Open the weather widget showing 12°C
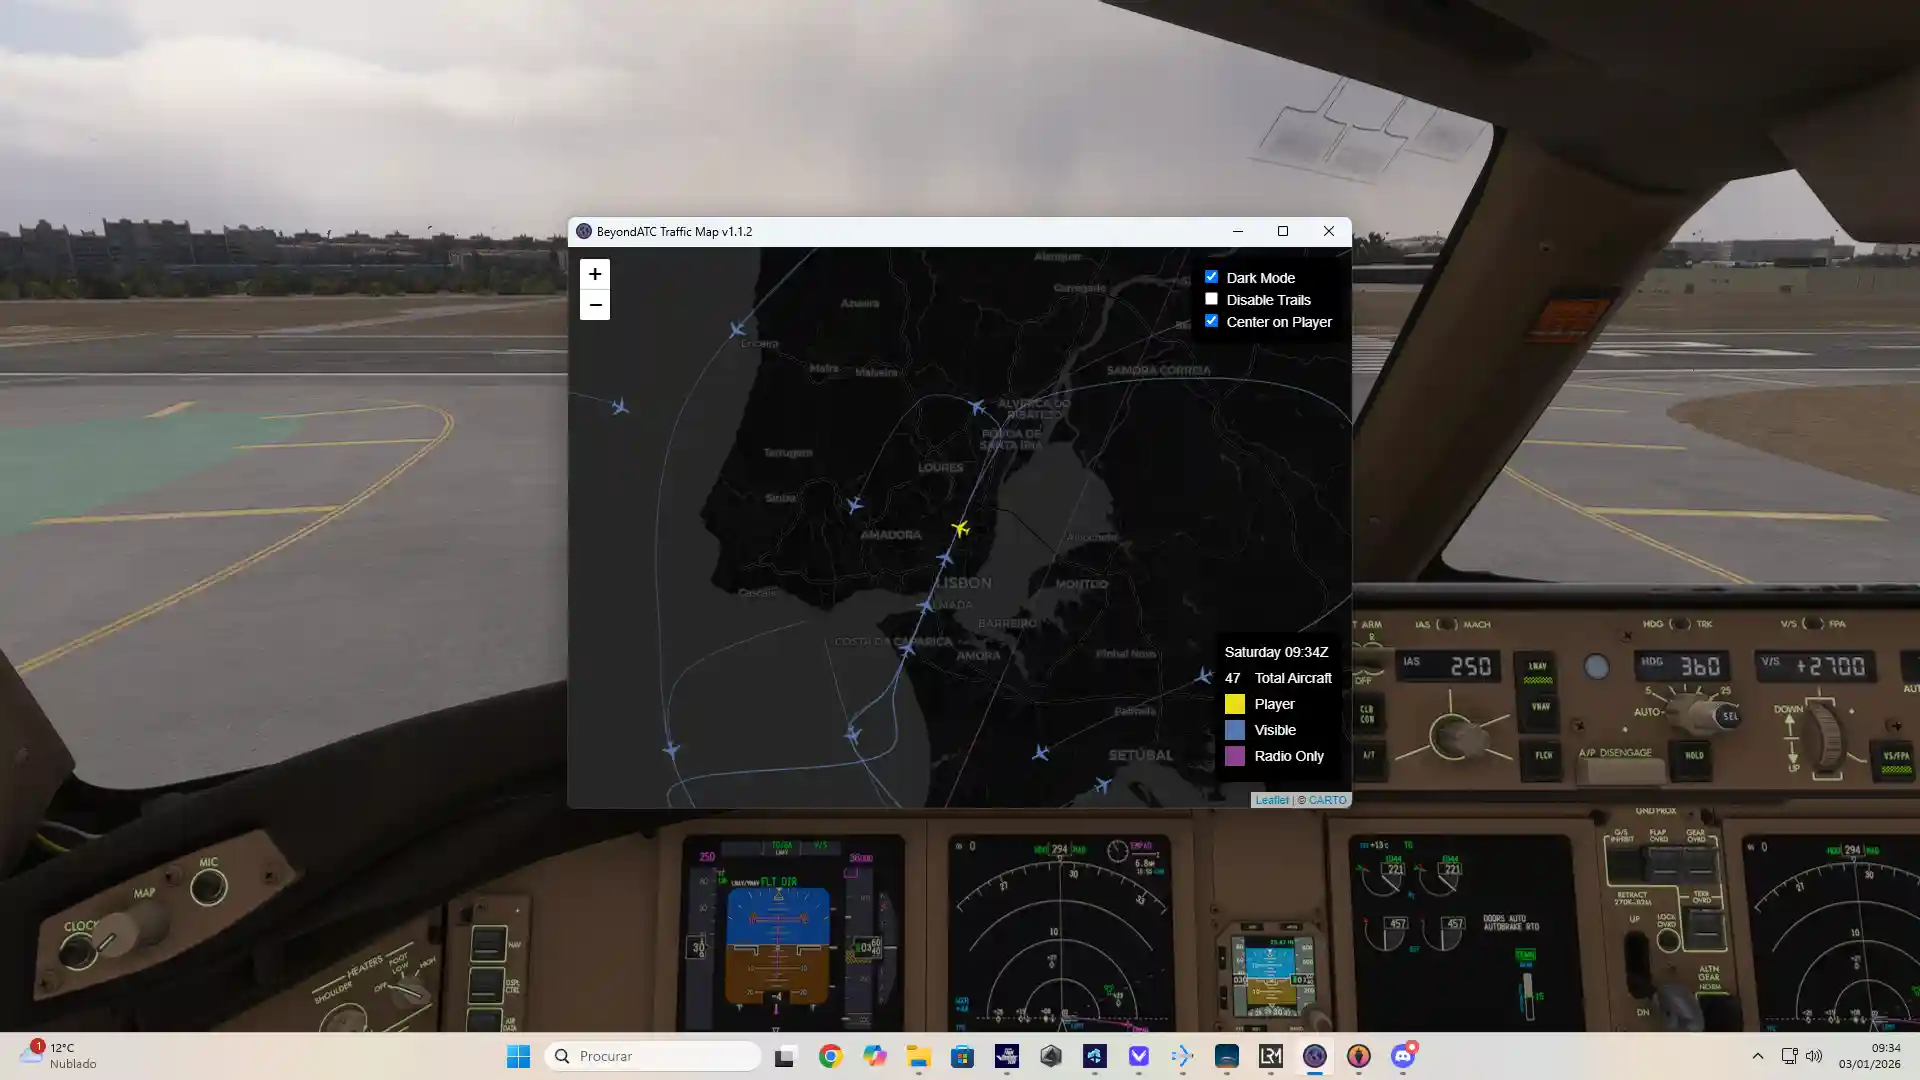Image resolution: width=1920 pixels, height=1080 pixels. 60,1056
